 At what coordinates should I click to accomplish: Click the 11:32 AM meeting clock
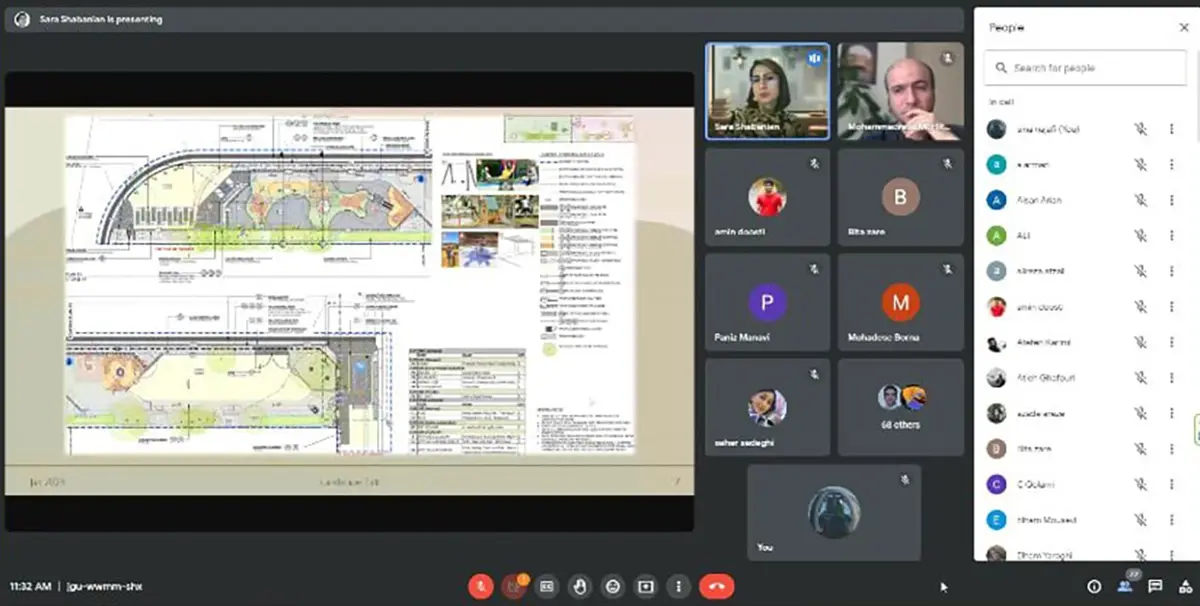tap(30, 586)
